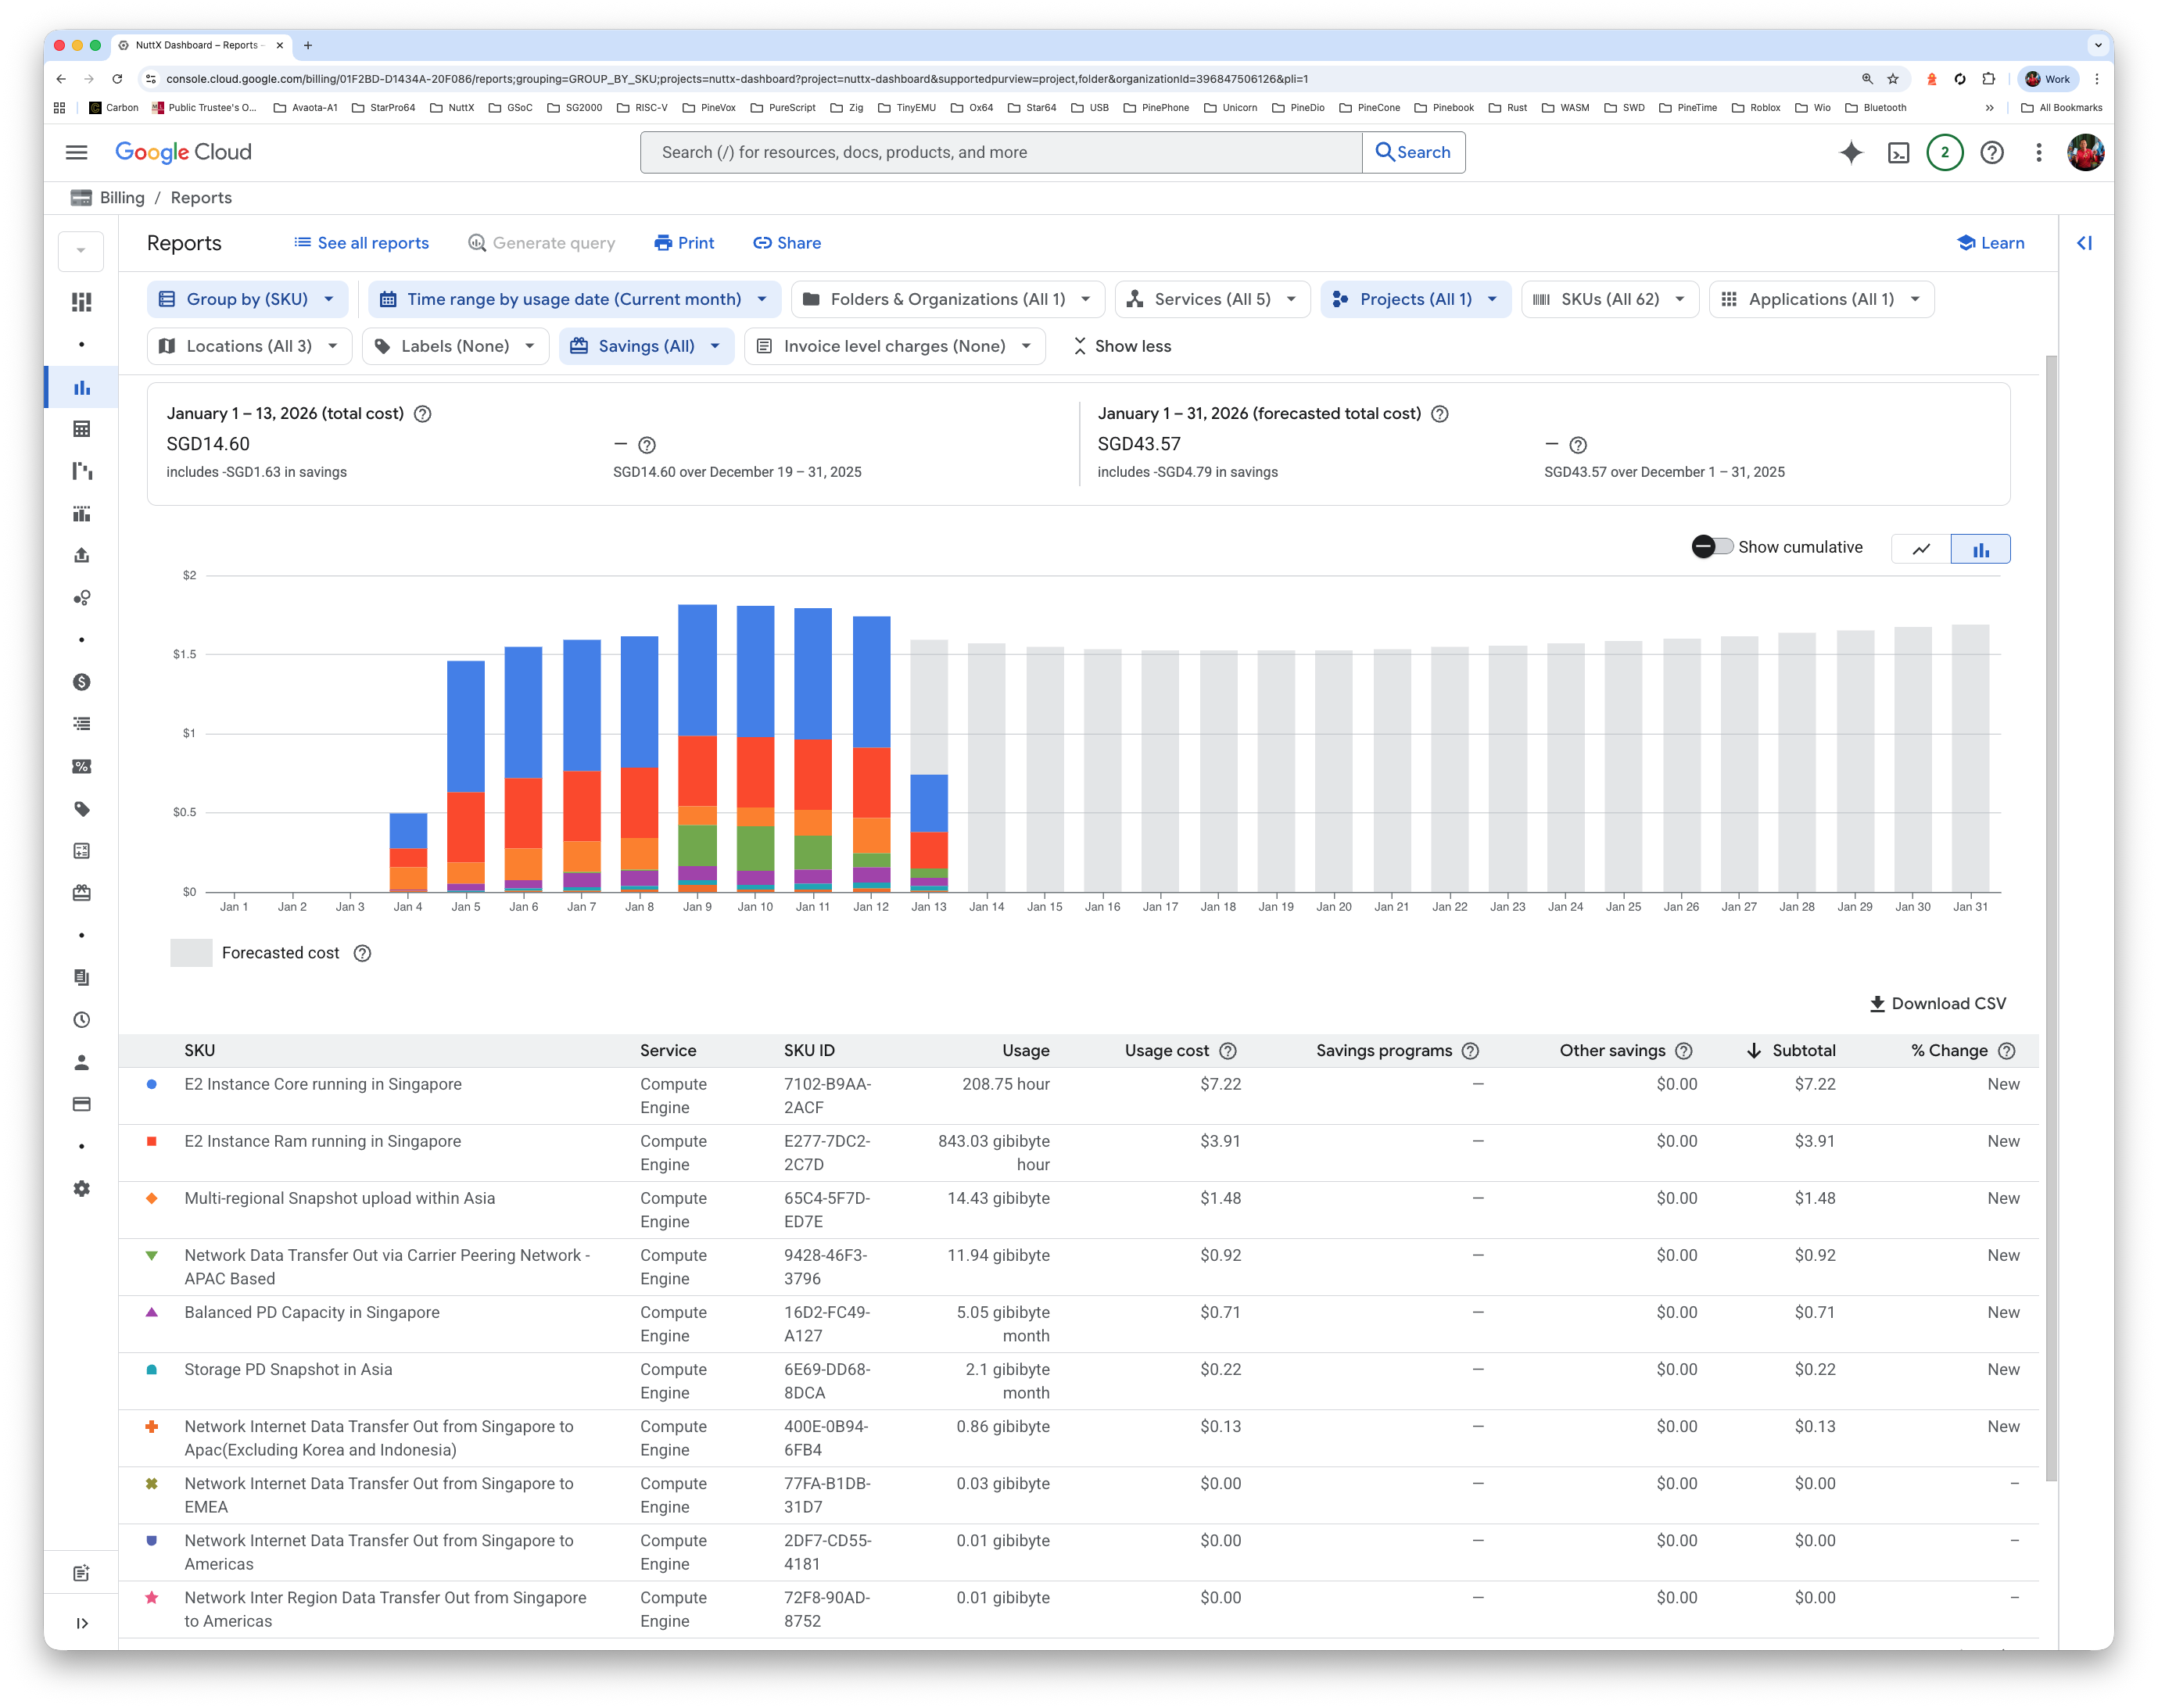2158x1708 pixels.
Task: Open billing Settings gear icon in sidebar
Action: click(x=81, y=1188)
